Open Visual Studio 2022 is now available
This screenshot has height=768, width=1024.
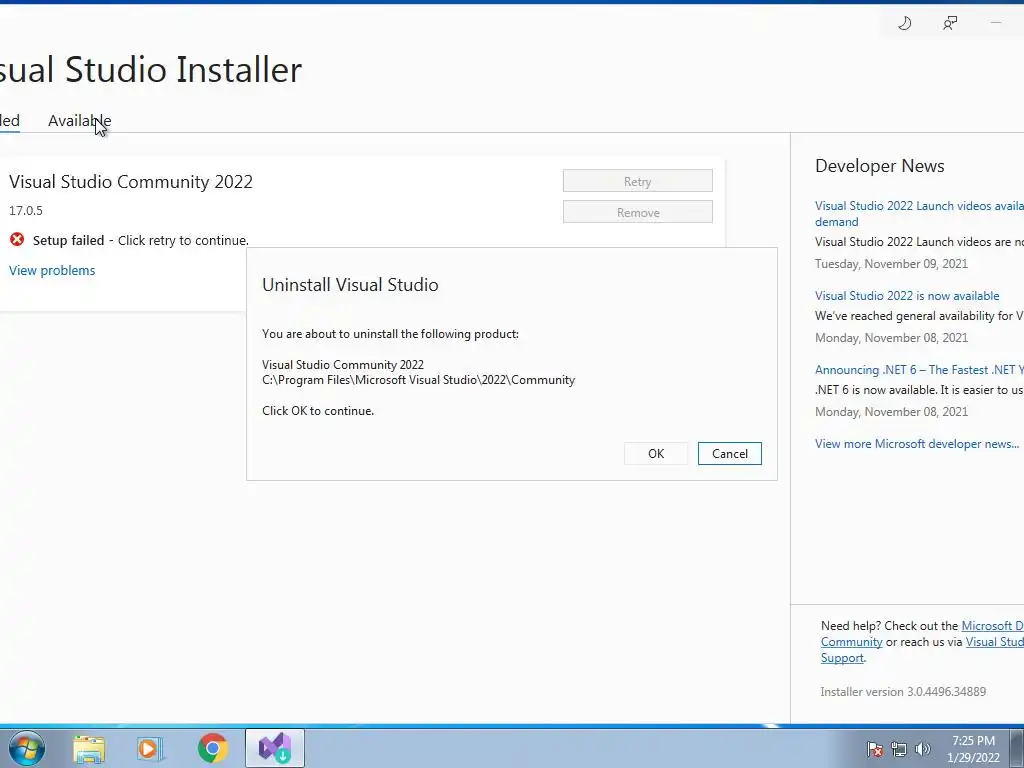click(x=907, y=296)
